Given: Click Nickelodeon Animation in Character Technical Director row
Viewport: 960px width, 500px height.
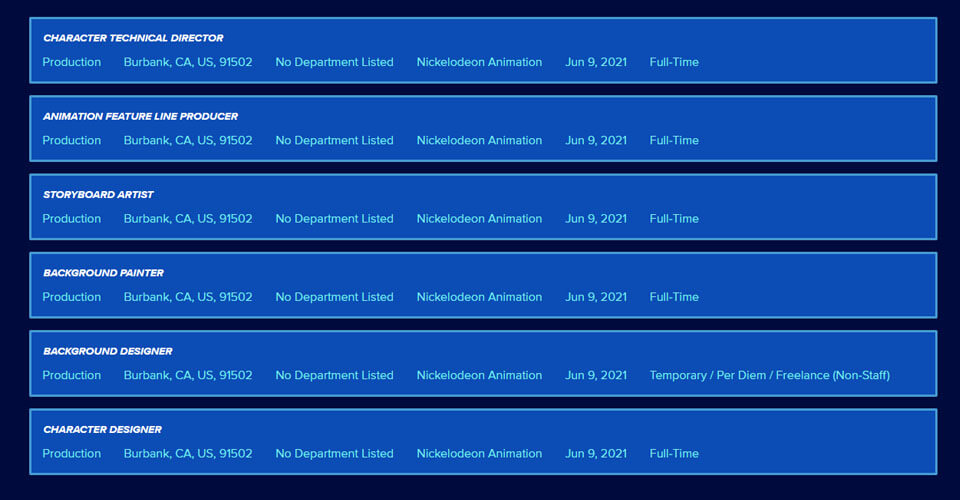Looking at the screenshot, I should [x=479, y=62].
